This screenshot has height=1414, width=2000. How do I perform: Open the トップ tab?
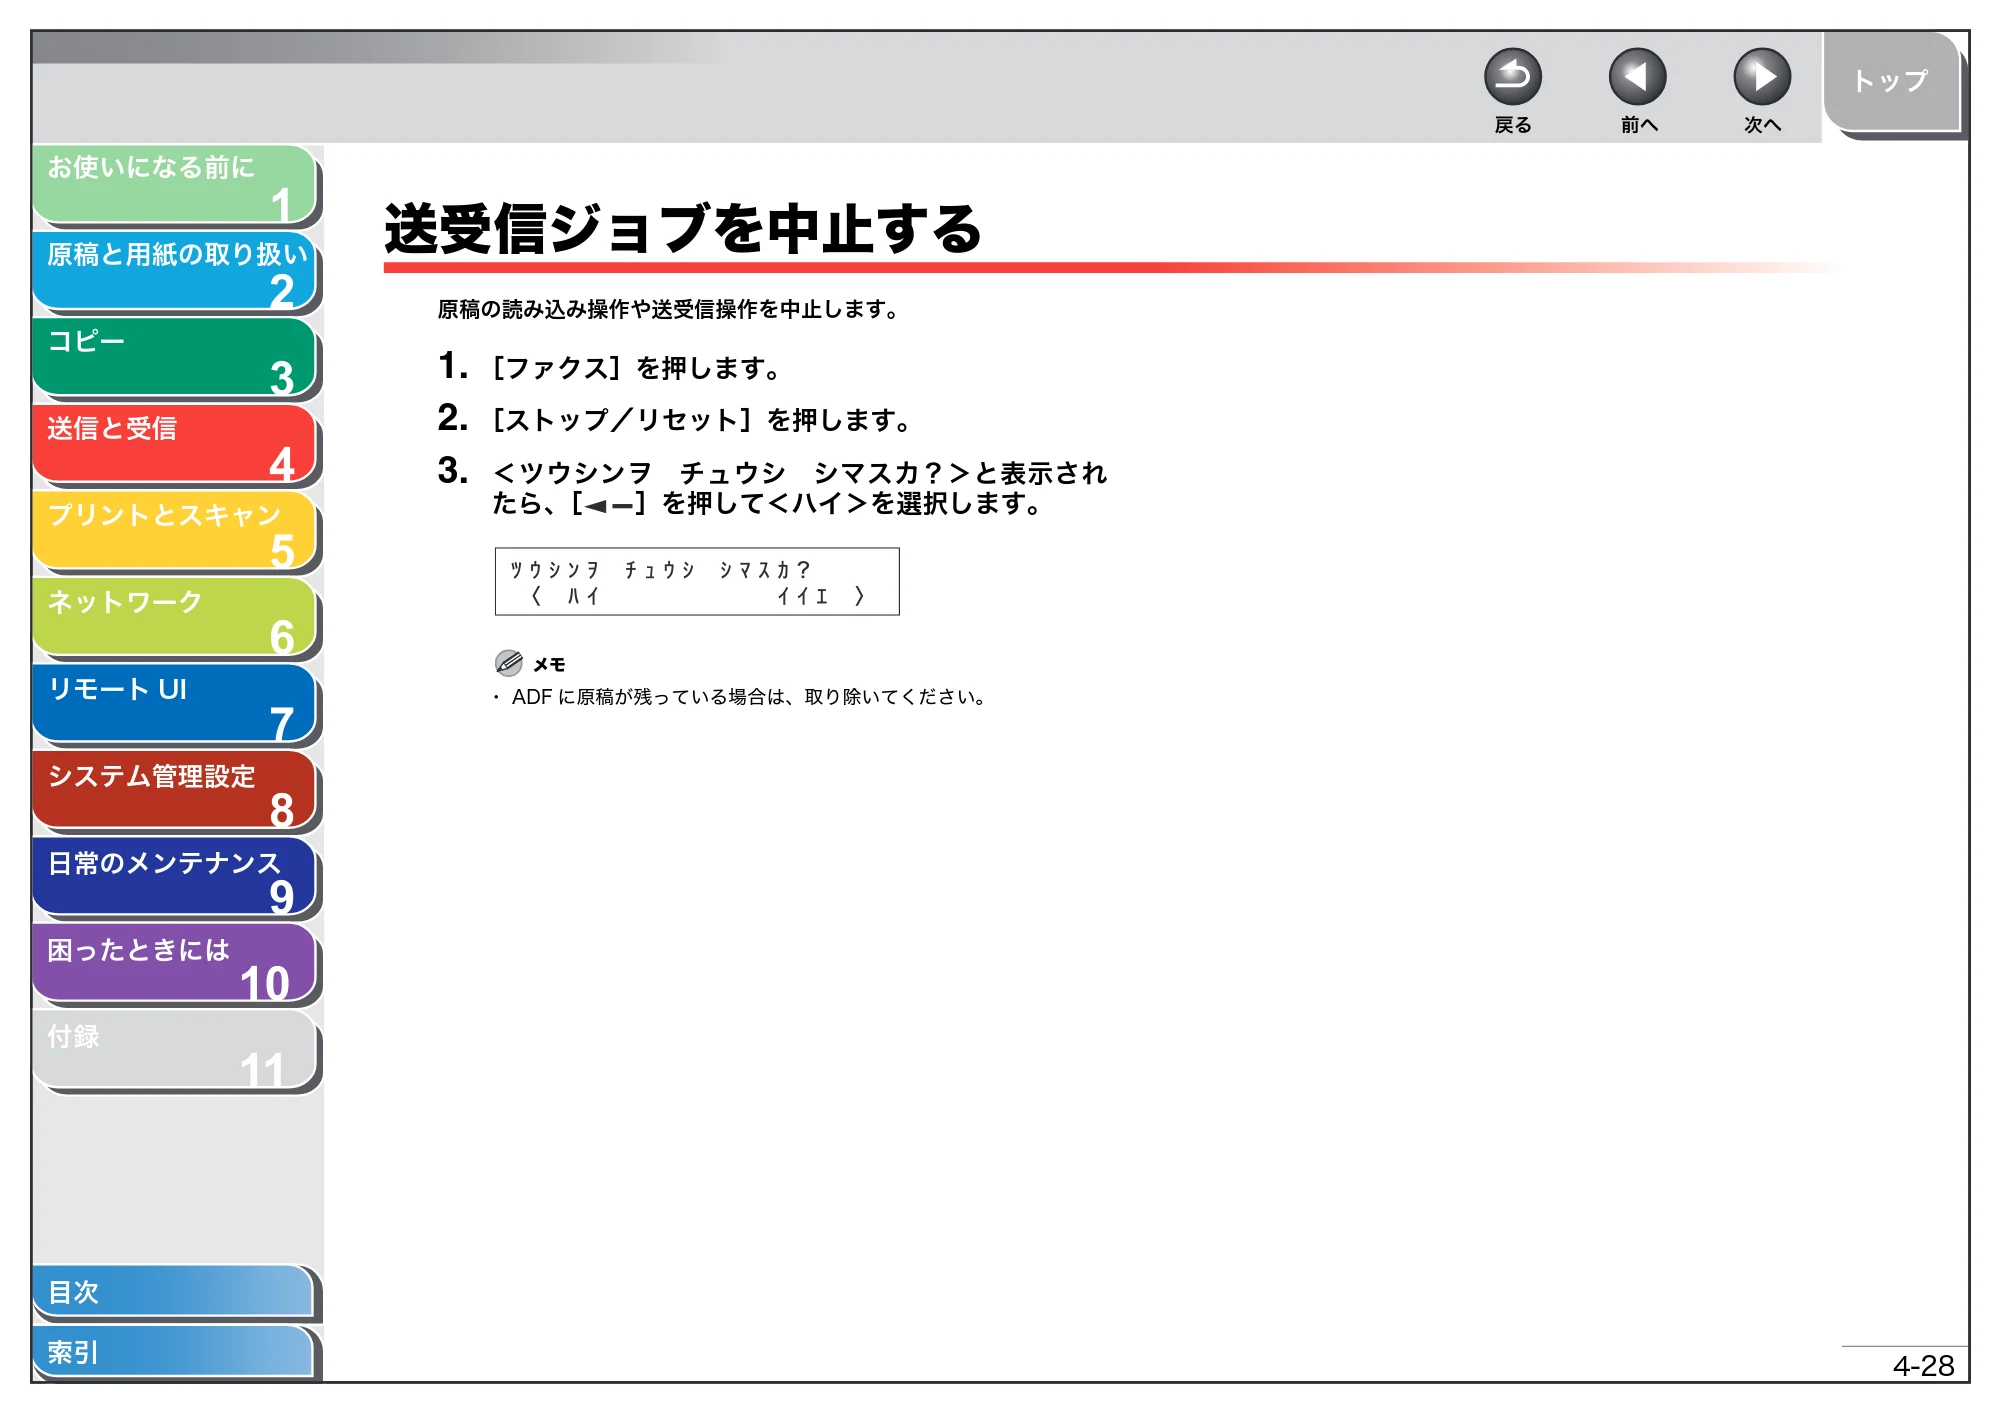tap(1890, 81)
